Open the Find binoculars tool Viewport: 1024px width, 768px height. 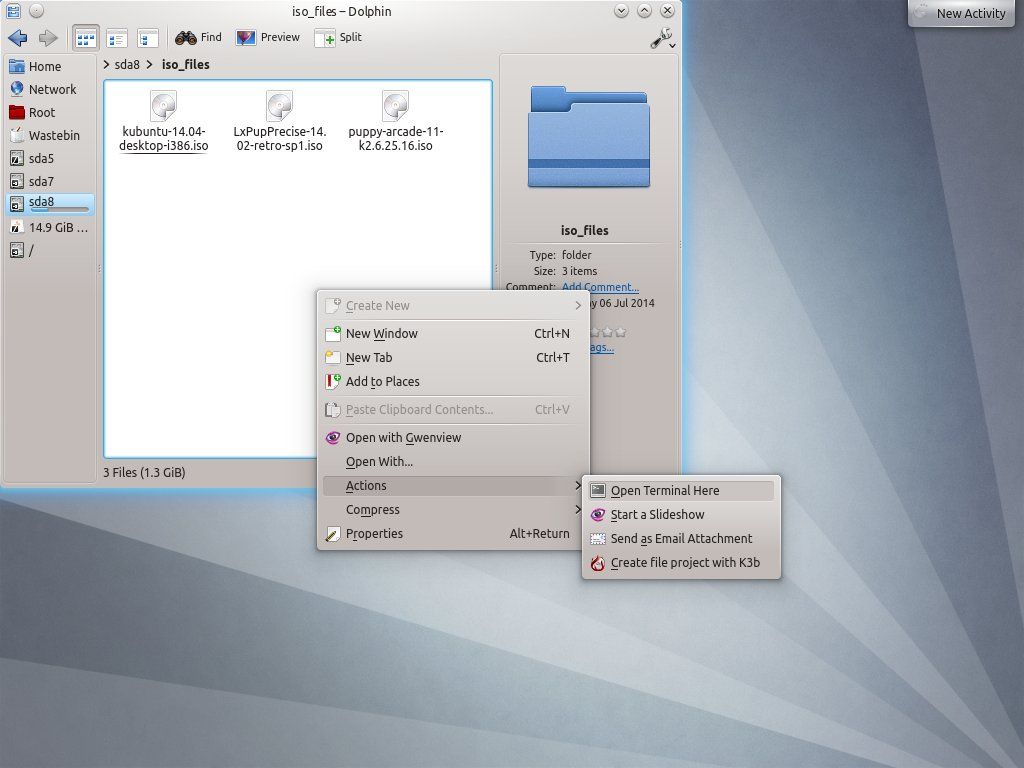tap(199, 37)
